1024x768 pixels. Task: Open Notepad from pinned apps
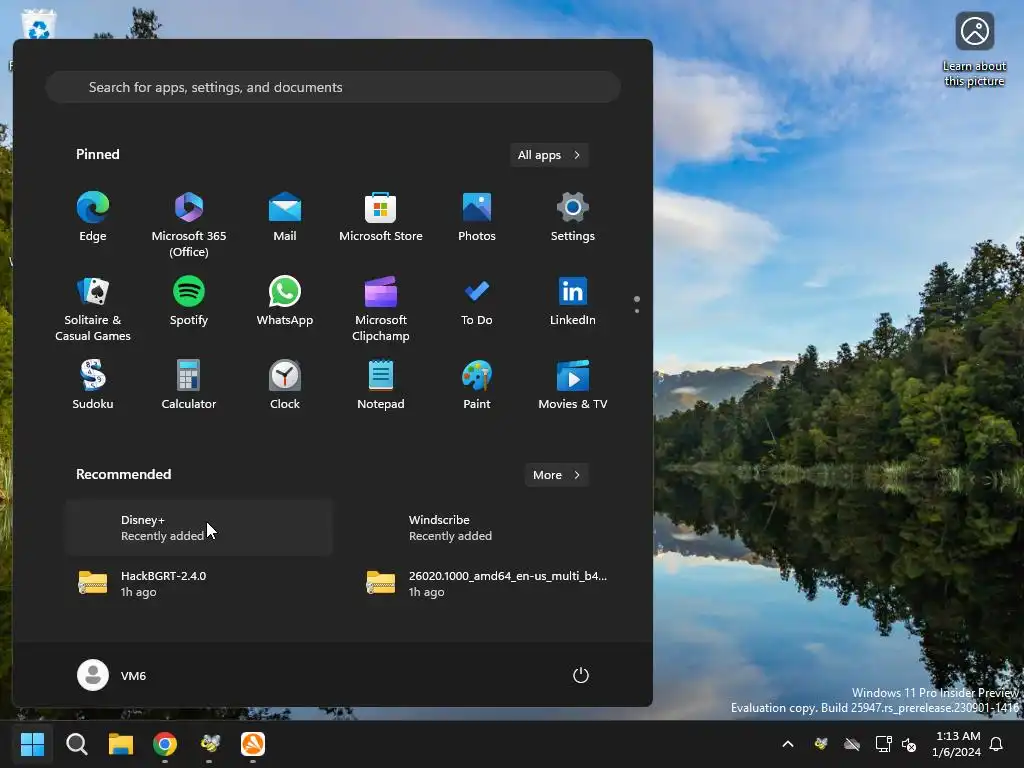381,385
